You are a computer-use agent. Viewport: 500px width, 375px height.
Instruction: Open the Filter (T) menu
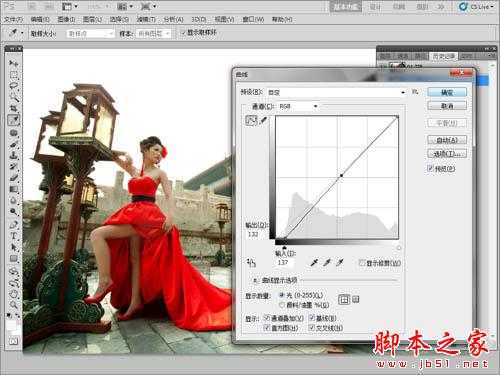(x=146, y=20)
